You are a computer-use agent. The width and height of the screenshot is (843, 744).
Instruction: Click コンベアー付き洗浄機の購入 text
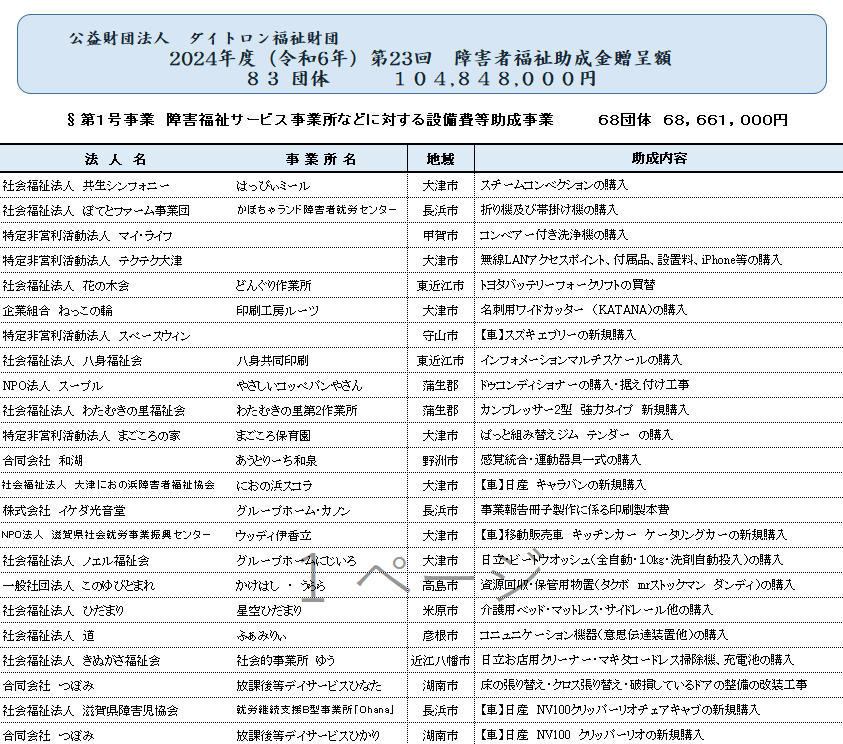click(x=554, y=235)
